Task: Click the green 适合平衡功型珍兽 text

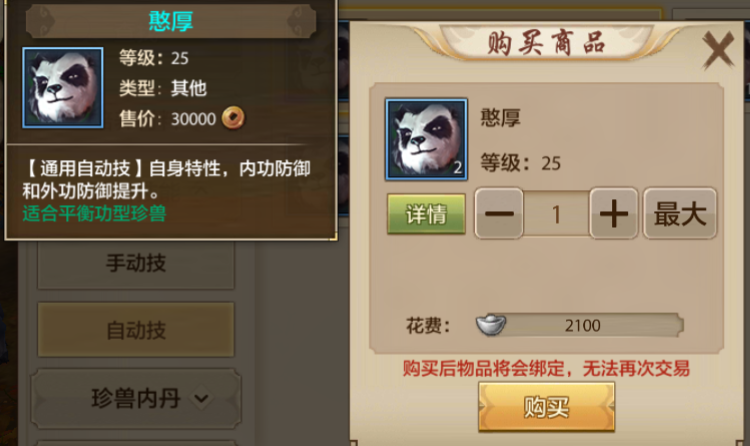Action: 94,213
